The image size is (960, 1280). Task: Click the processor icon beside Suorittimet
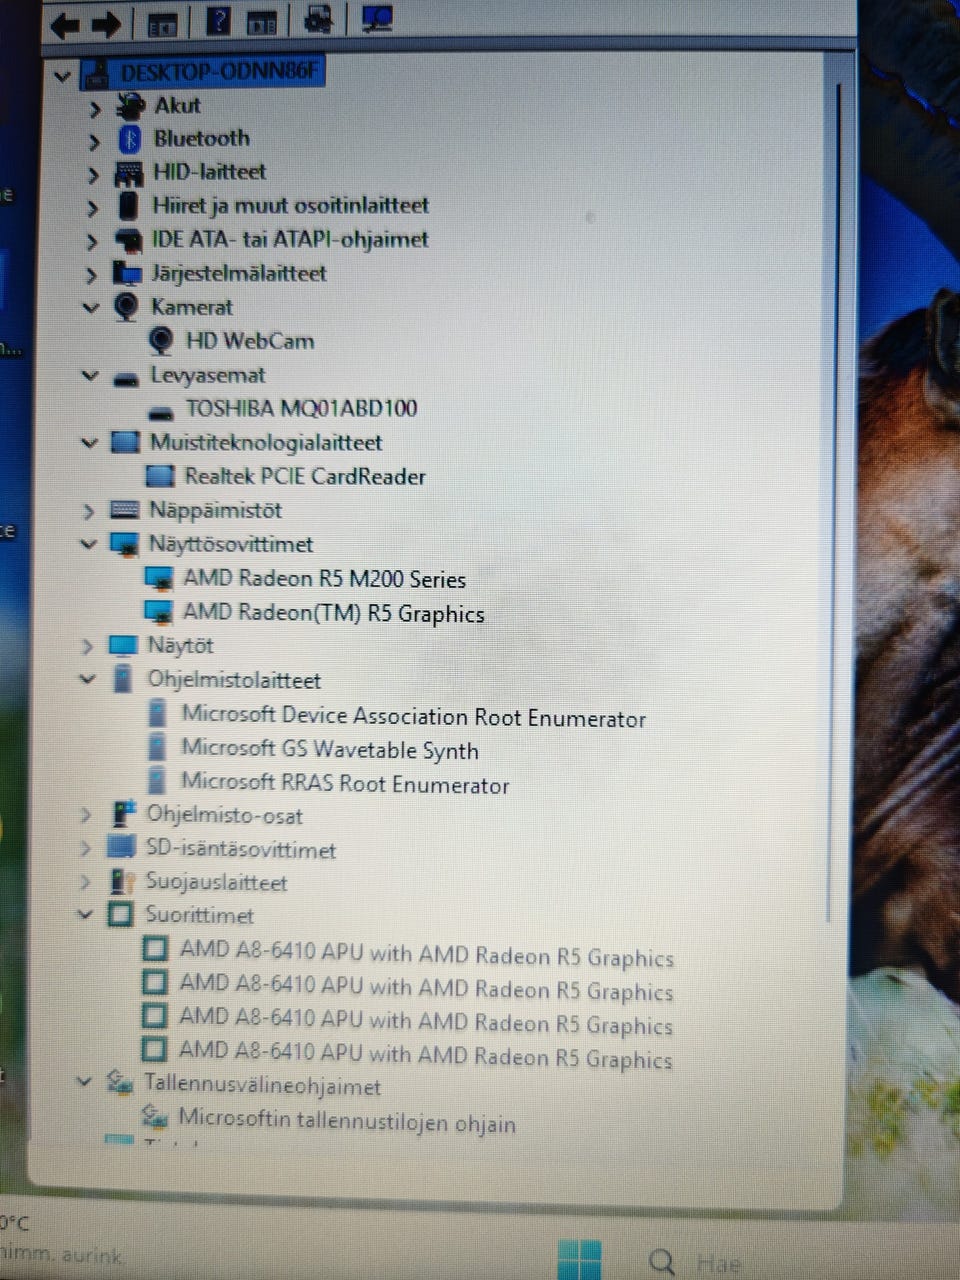click(120, 914)
